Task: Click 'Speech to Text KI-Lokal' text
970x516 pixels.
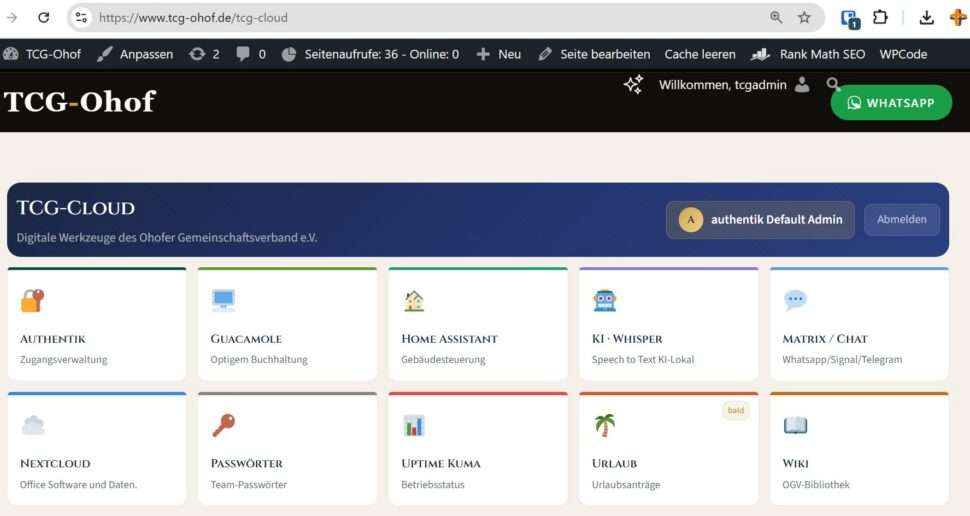Action: click(643, 359)
